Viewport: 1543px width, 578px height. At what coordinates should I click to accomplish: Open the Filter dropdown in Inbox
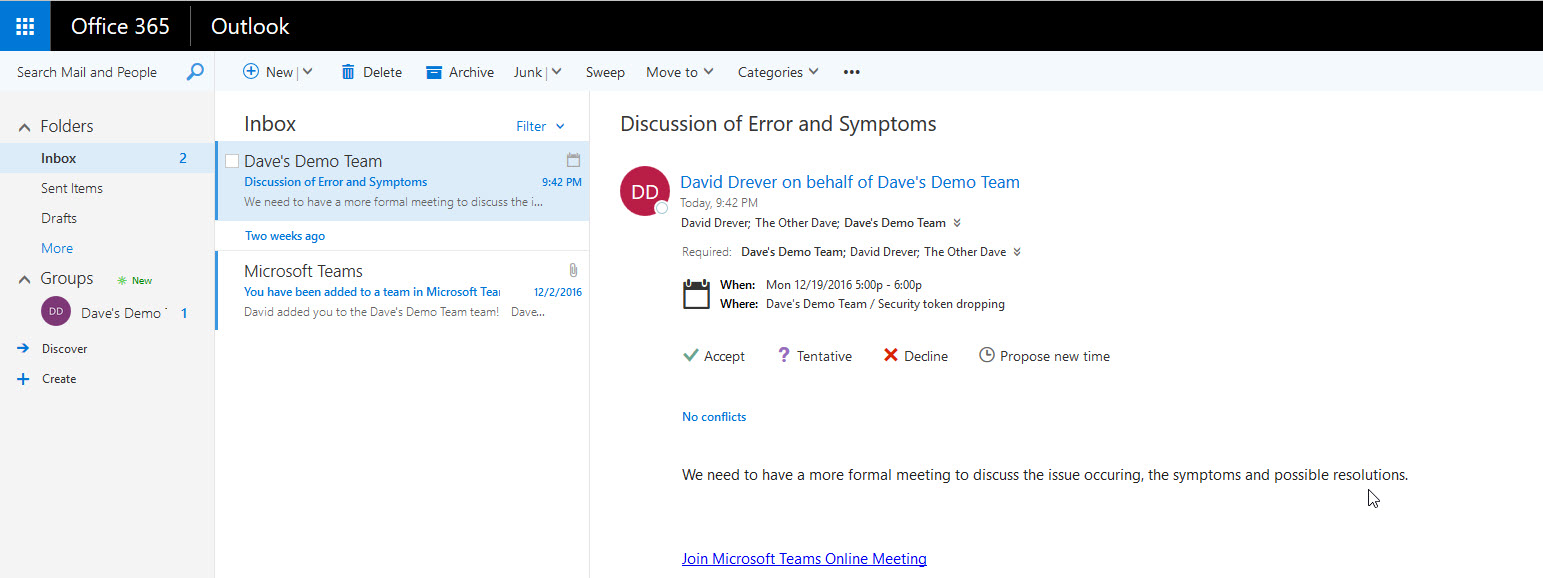540,126
